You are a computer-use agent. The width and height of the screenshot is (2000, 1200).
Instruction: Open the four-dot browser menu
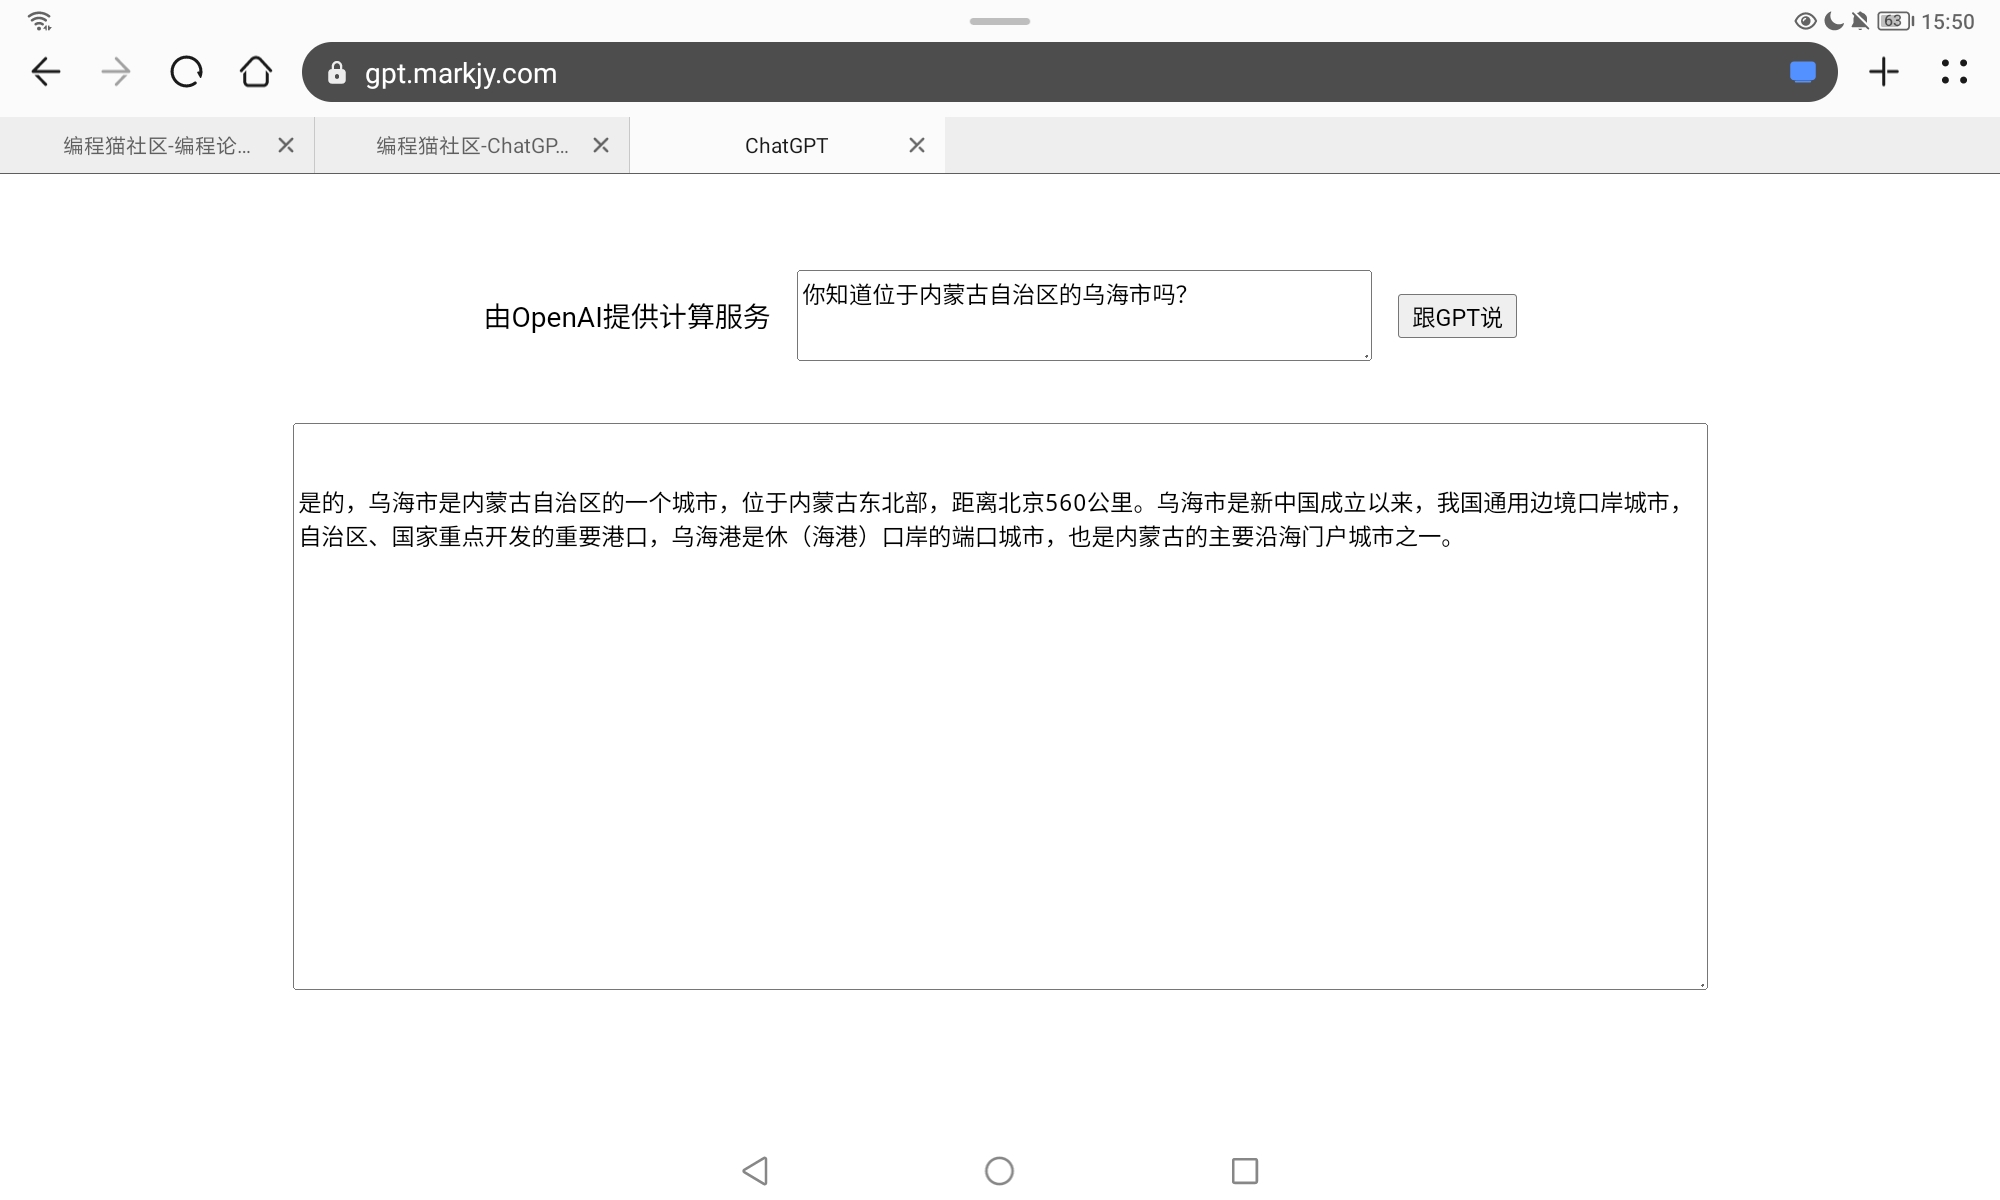click(1954, 72)
